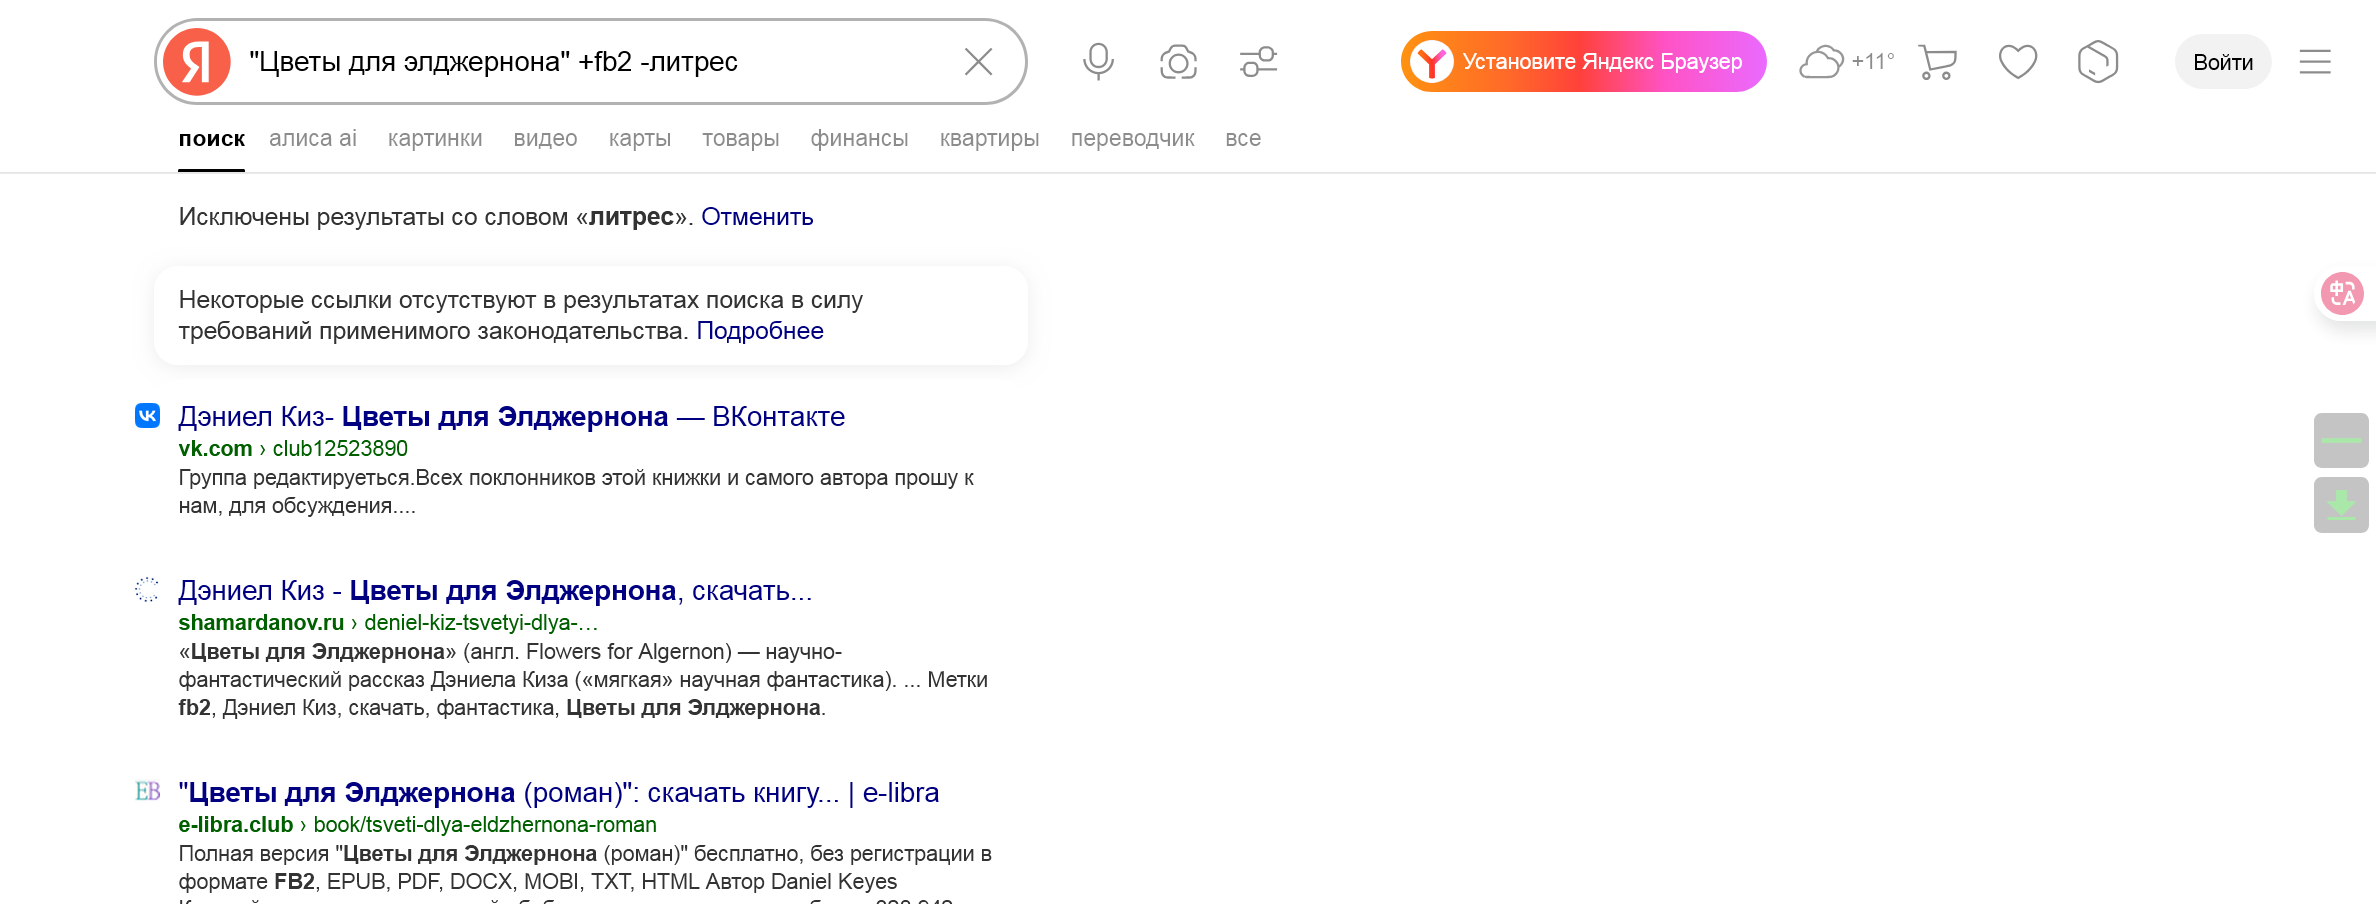Click Отменить to undo word exclusion
Viewport: 2376px width, 904px height.
tap(757, 217)
